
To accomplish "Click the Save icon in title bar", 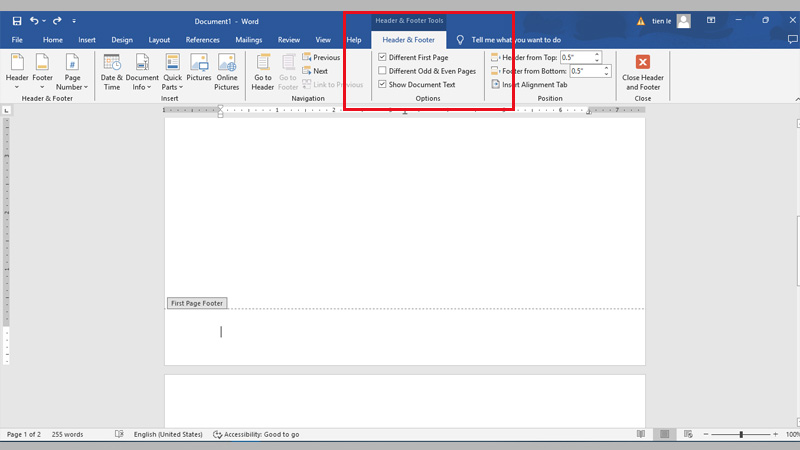I will [16, 20].
